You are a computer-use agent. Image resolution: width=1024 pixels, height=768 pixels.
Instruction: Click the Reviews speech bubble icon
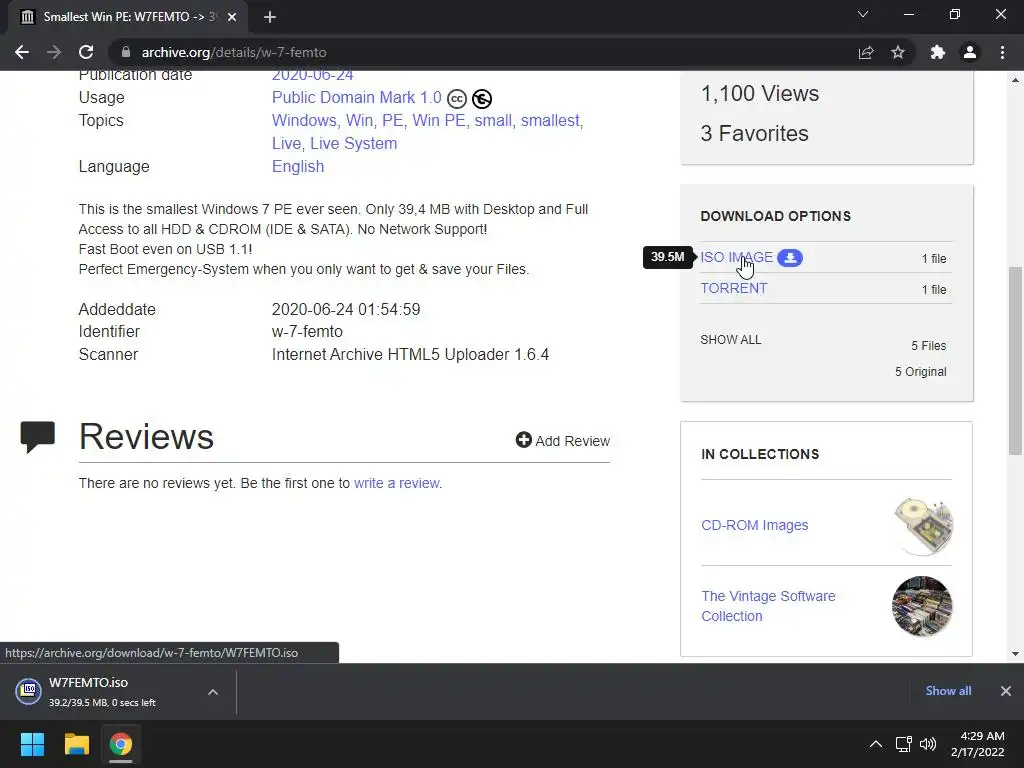coord(38,437)
